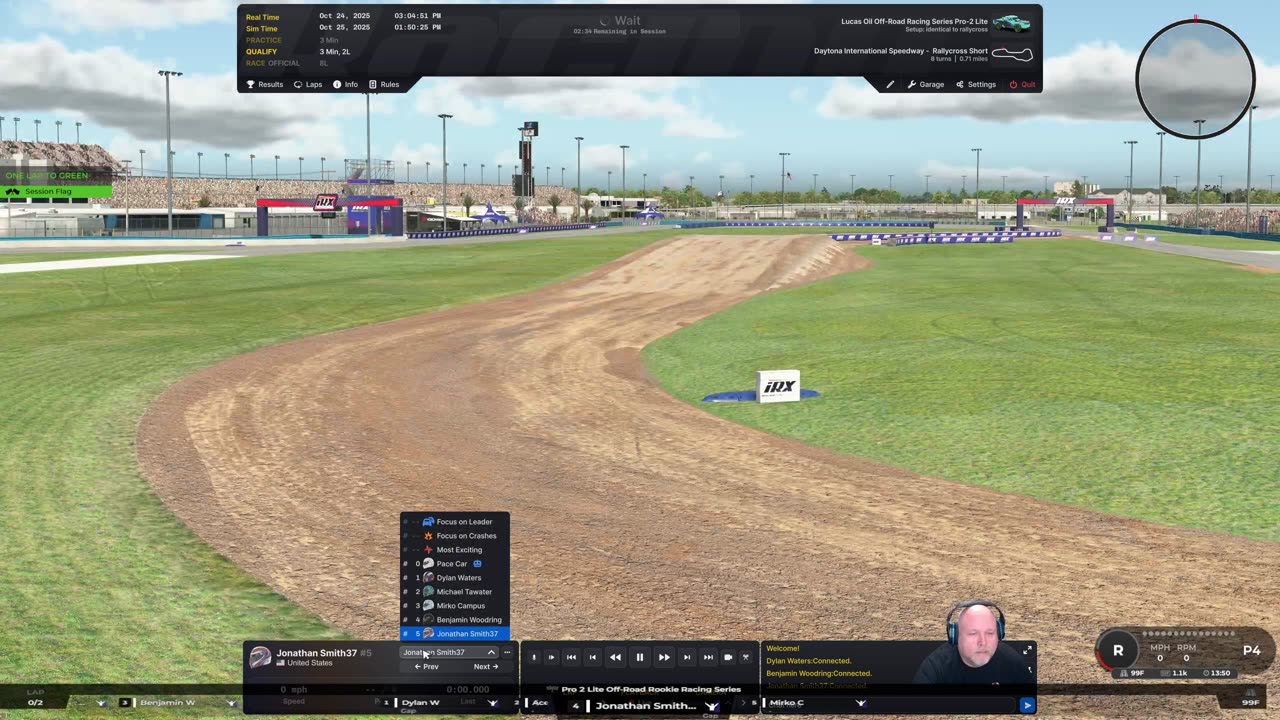Select Focus on Leader camera option
The image size is (1280, 720).
[455, 521]
